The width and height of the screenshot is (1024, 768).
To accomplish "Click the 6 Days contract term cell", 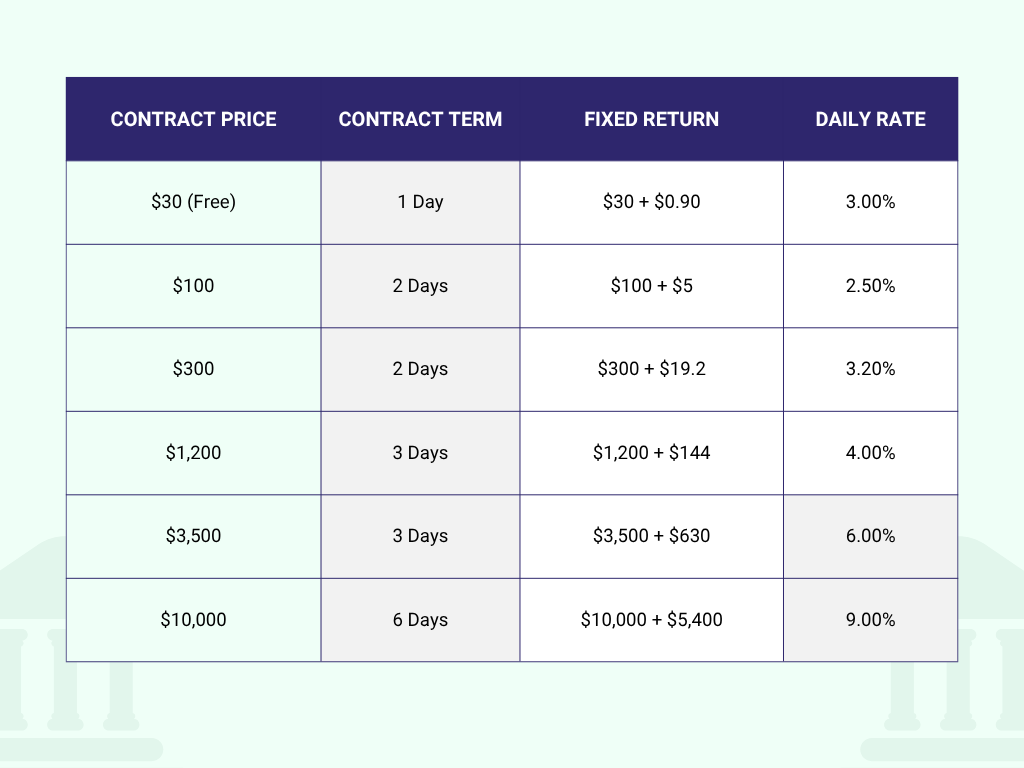I will click(420, 620).
